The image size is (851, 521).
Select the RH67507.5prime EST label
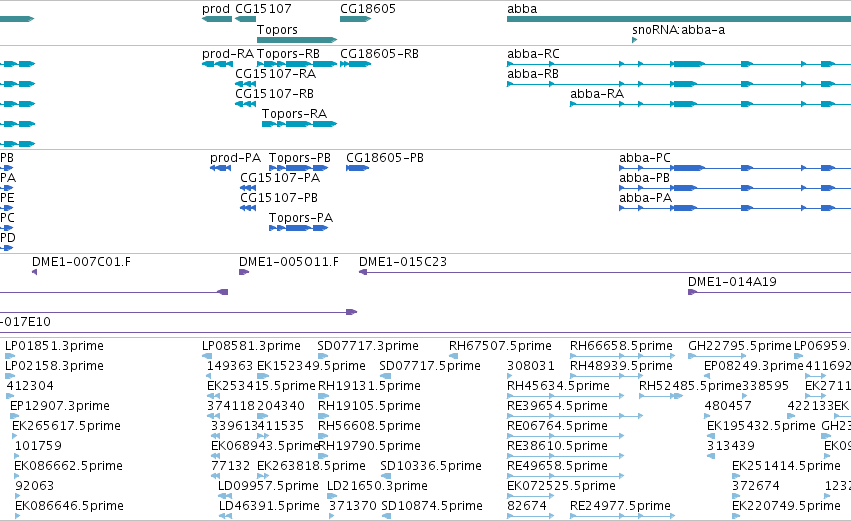click(x=500, y=346)
